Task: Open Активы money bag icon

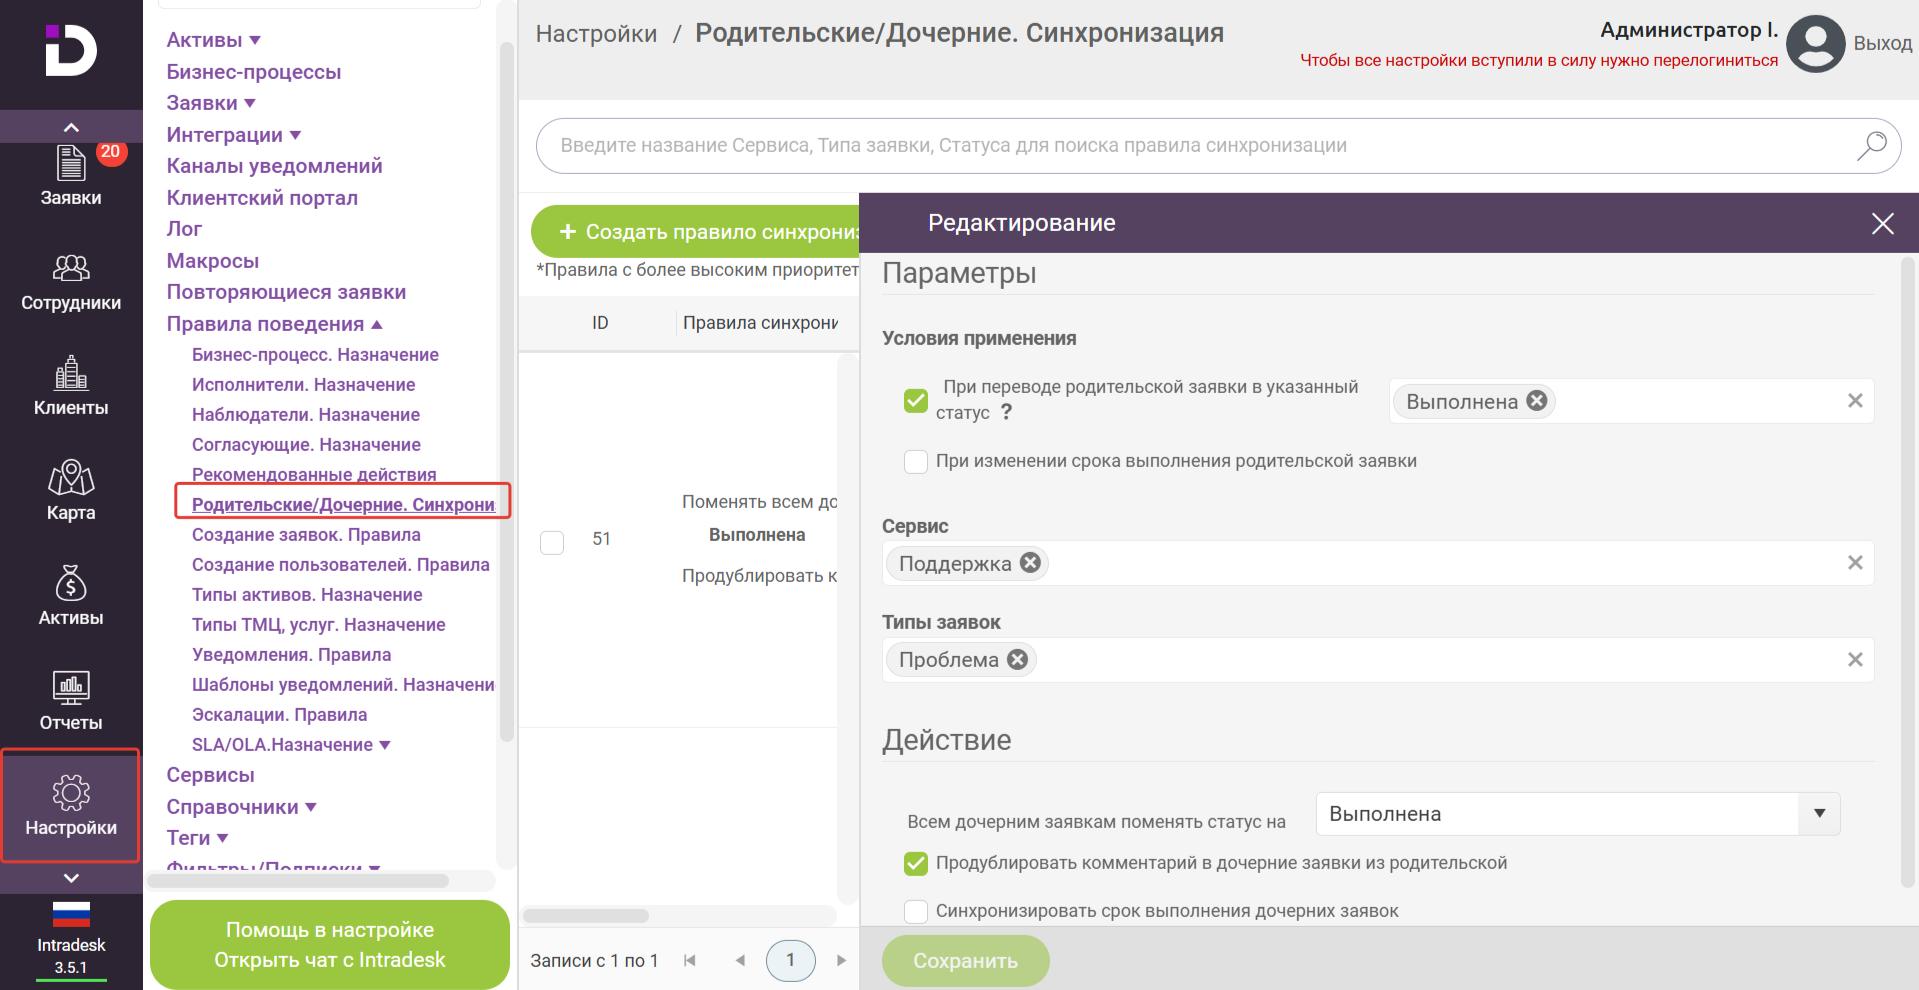Action: [x=70, y=597]
